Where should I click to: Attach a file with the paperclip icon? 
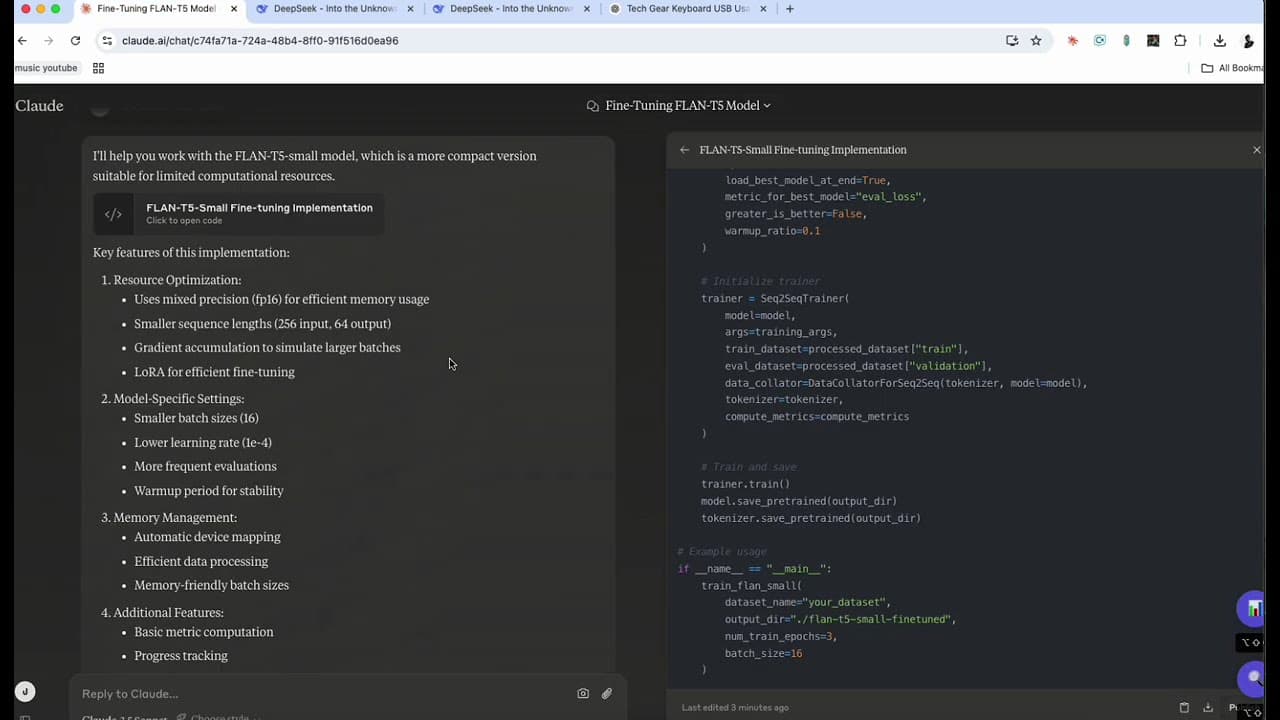(x=606, y=693)
